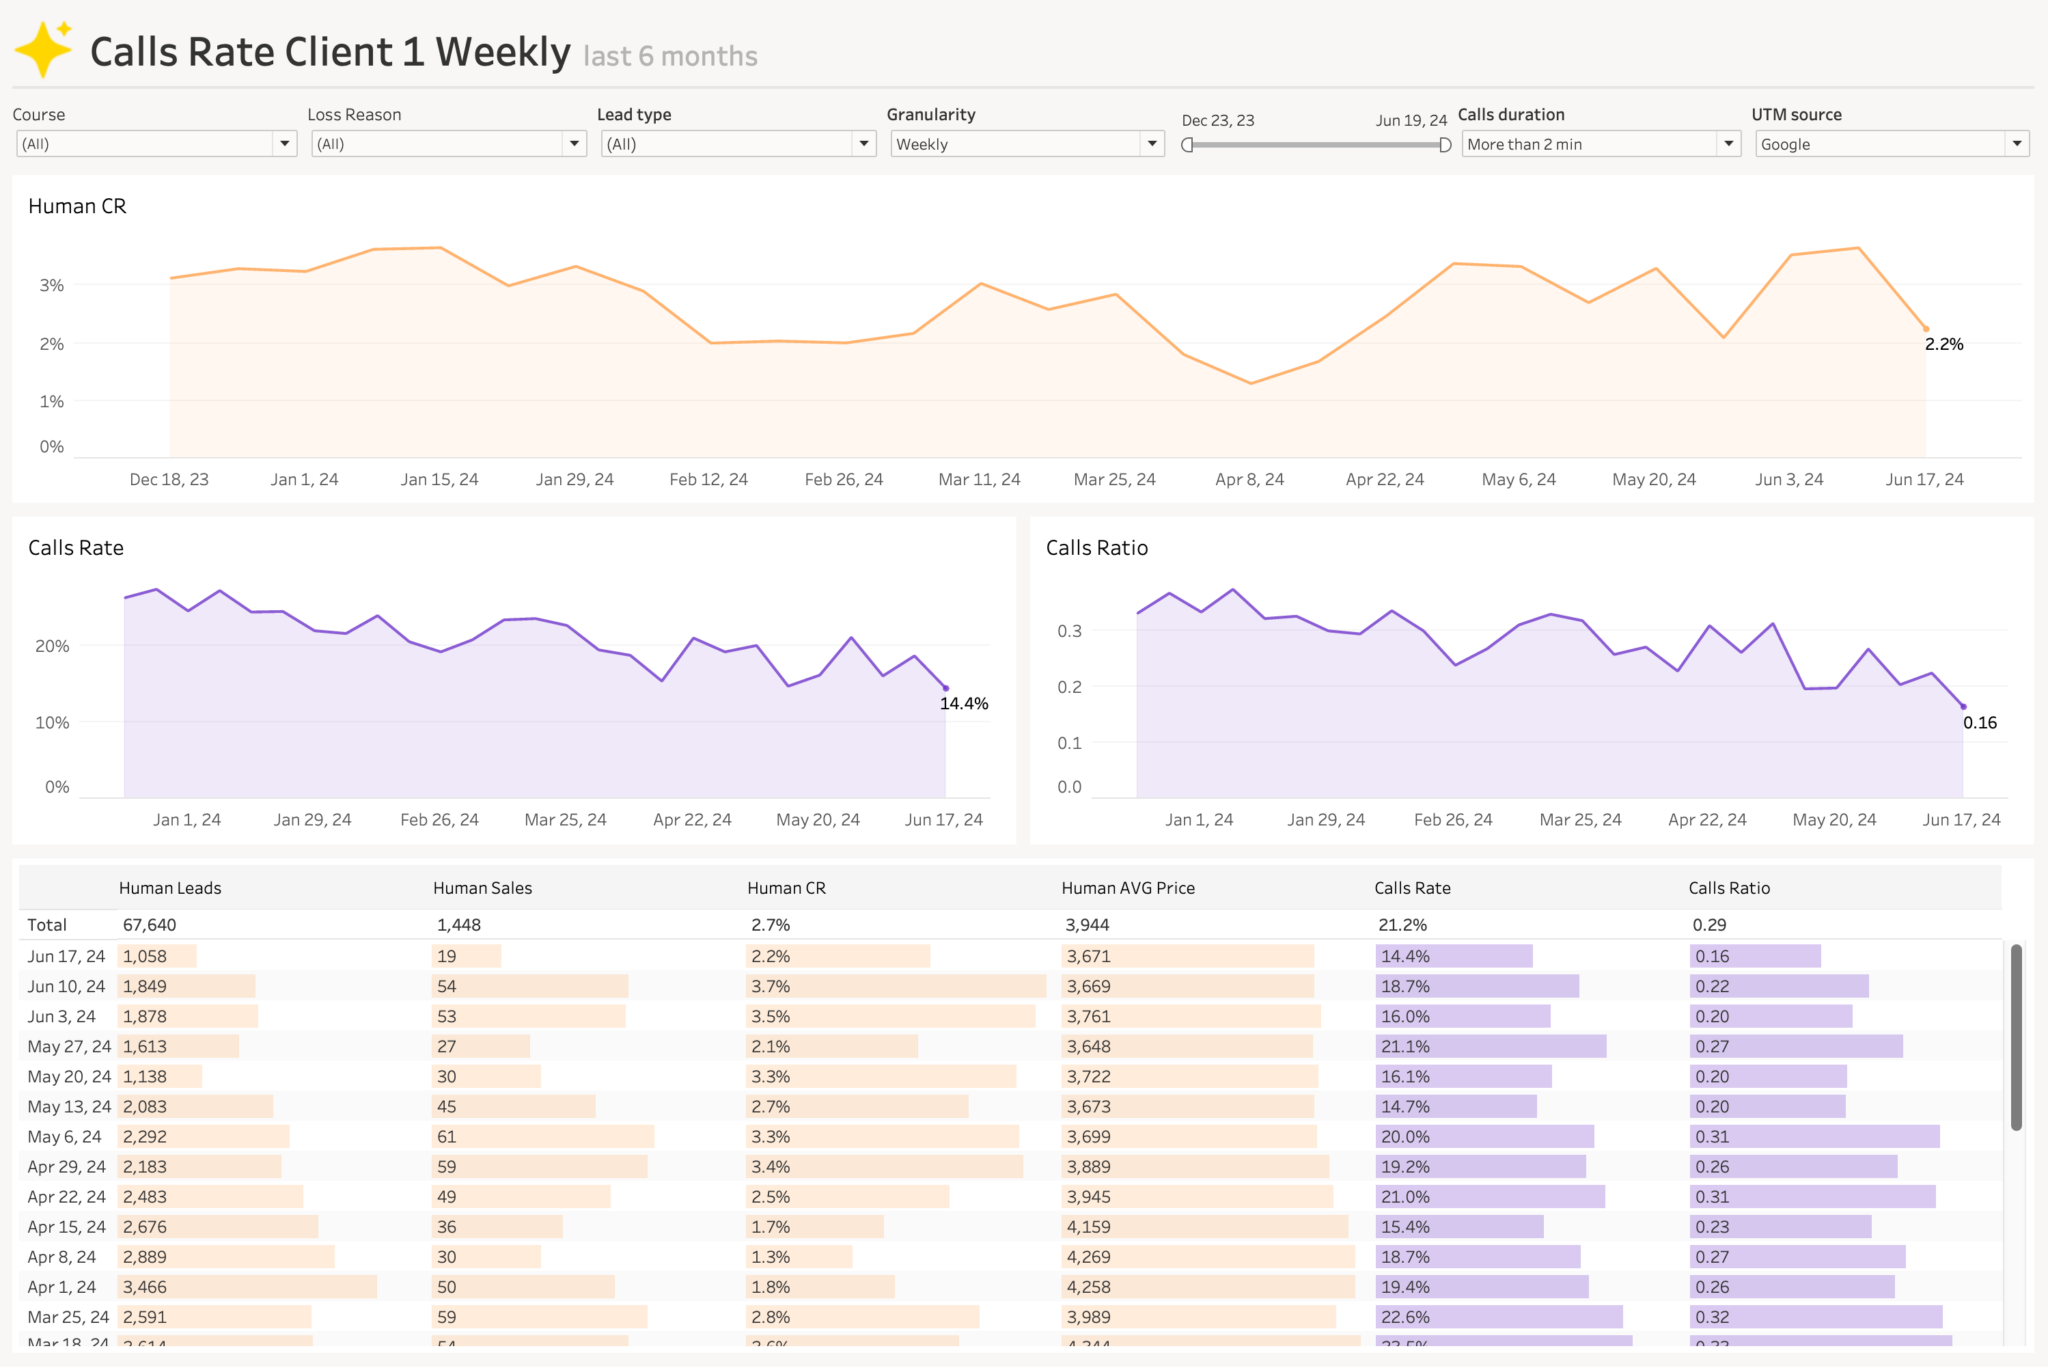Click the Human Leads column header
Image resolution: width=2048 pixels, height=1368 pixels.
(170, 888)
